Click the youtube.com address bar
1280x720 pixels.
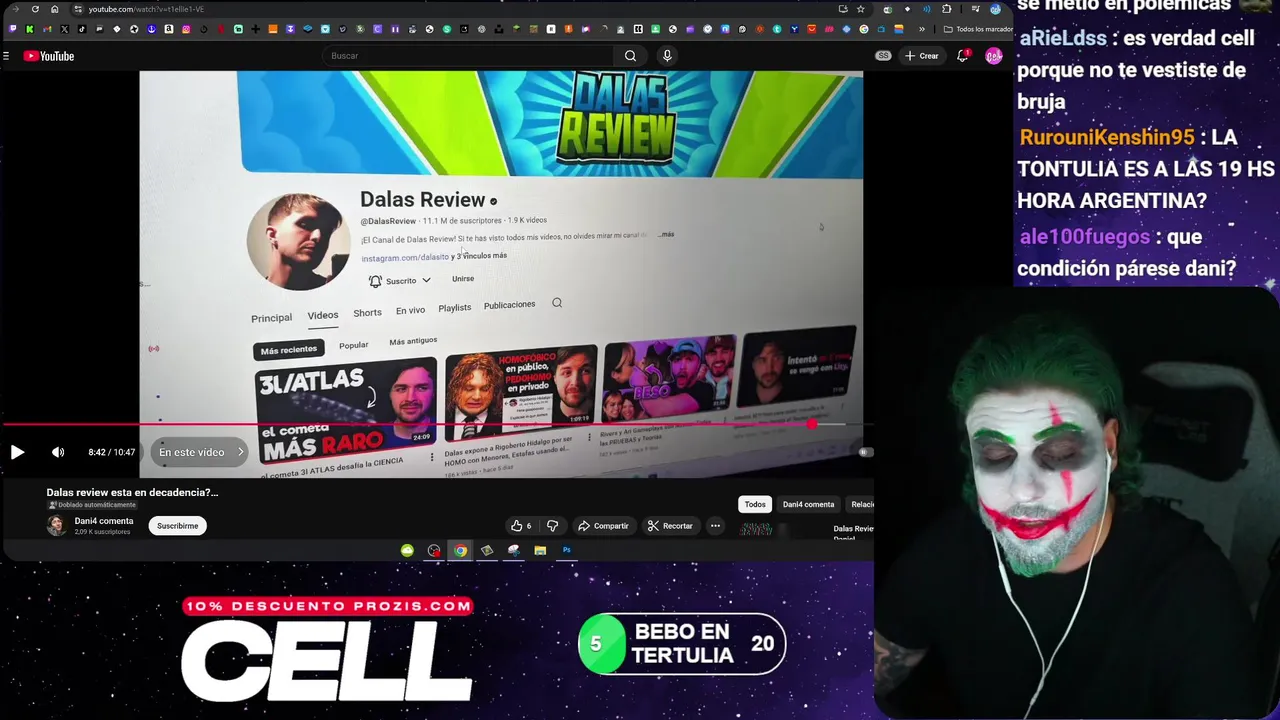click(455, 9)
